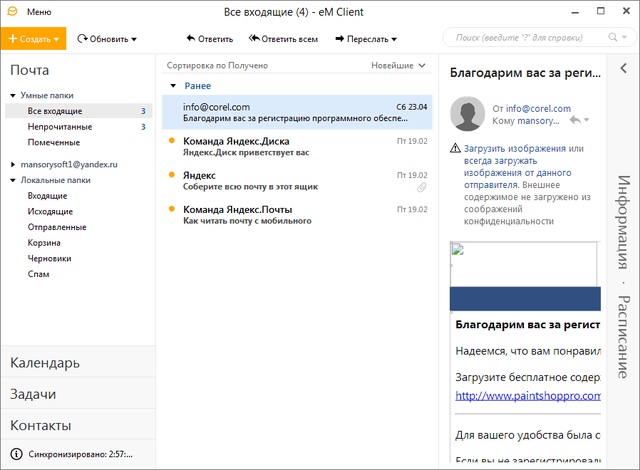The width and height of the screenshot is (640, 470).
Task: Open the Информация sidebar tab
Action: pos(623,222)
